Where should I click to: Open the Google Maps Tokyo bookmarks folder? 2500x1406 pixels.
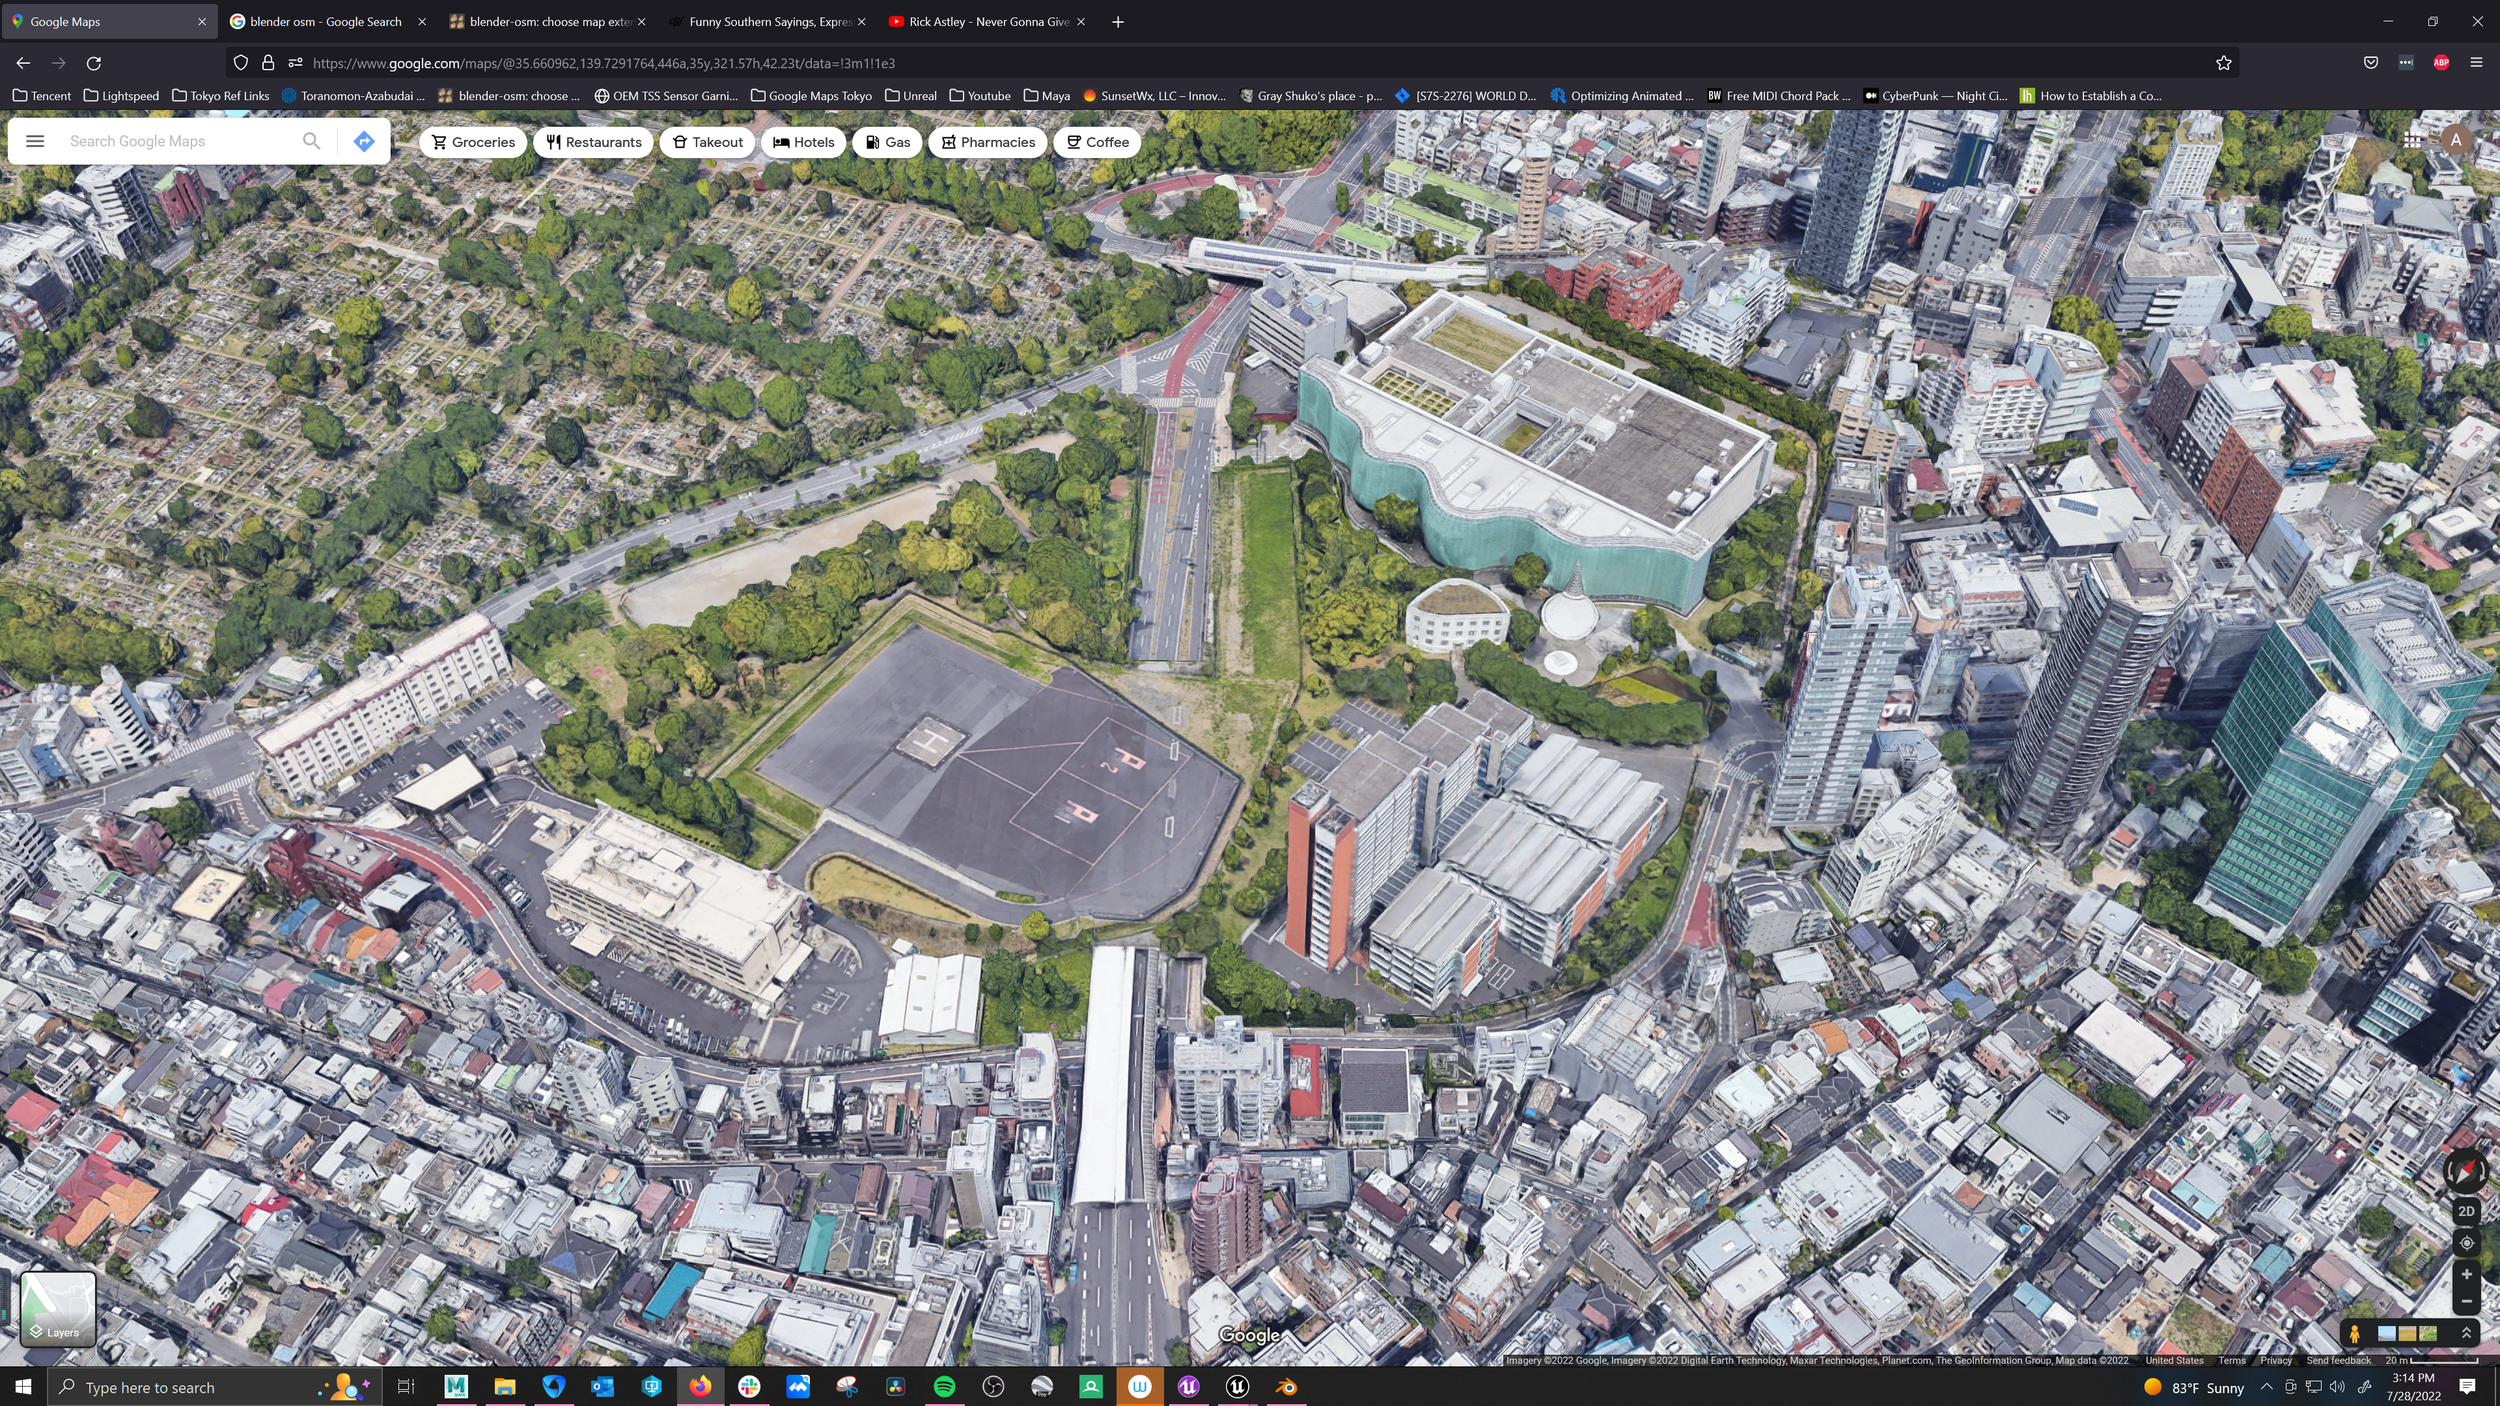coord(811,96)
